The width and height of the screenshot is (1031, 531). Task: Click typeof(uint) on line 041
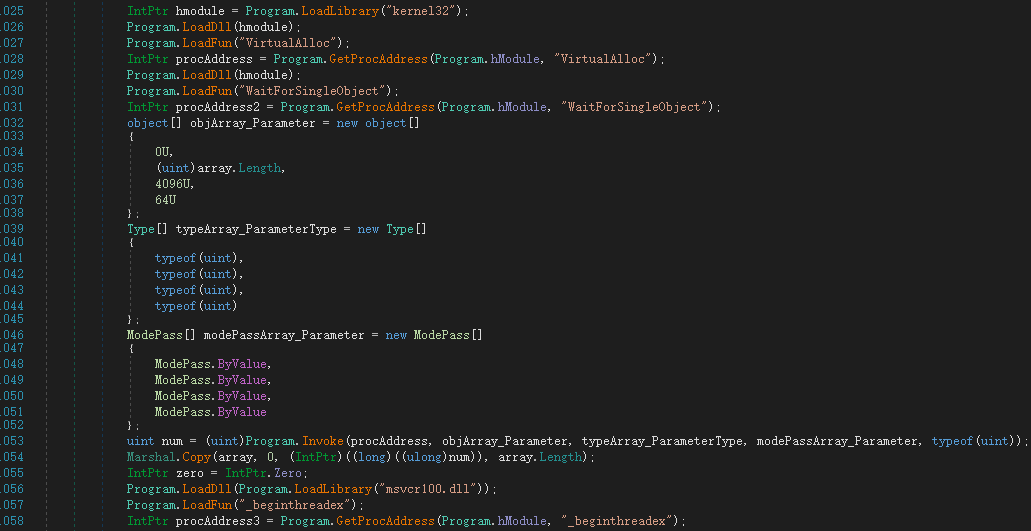coord(198,258)
